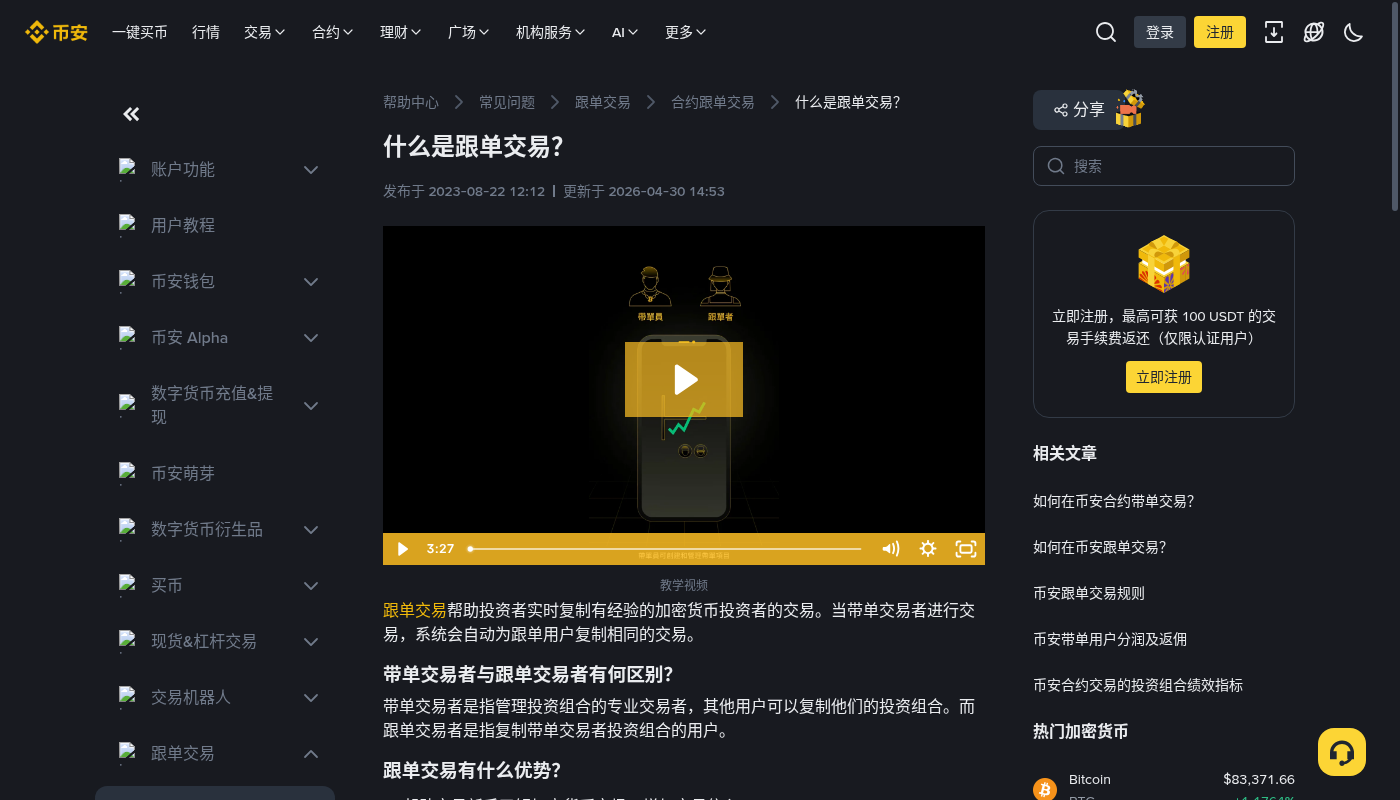Click 立即注册 button in promo card

pyautogui.click(x=1164, y=377)
